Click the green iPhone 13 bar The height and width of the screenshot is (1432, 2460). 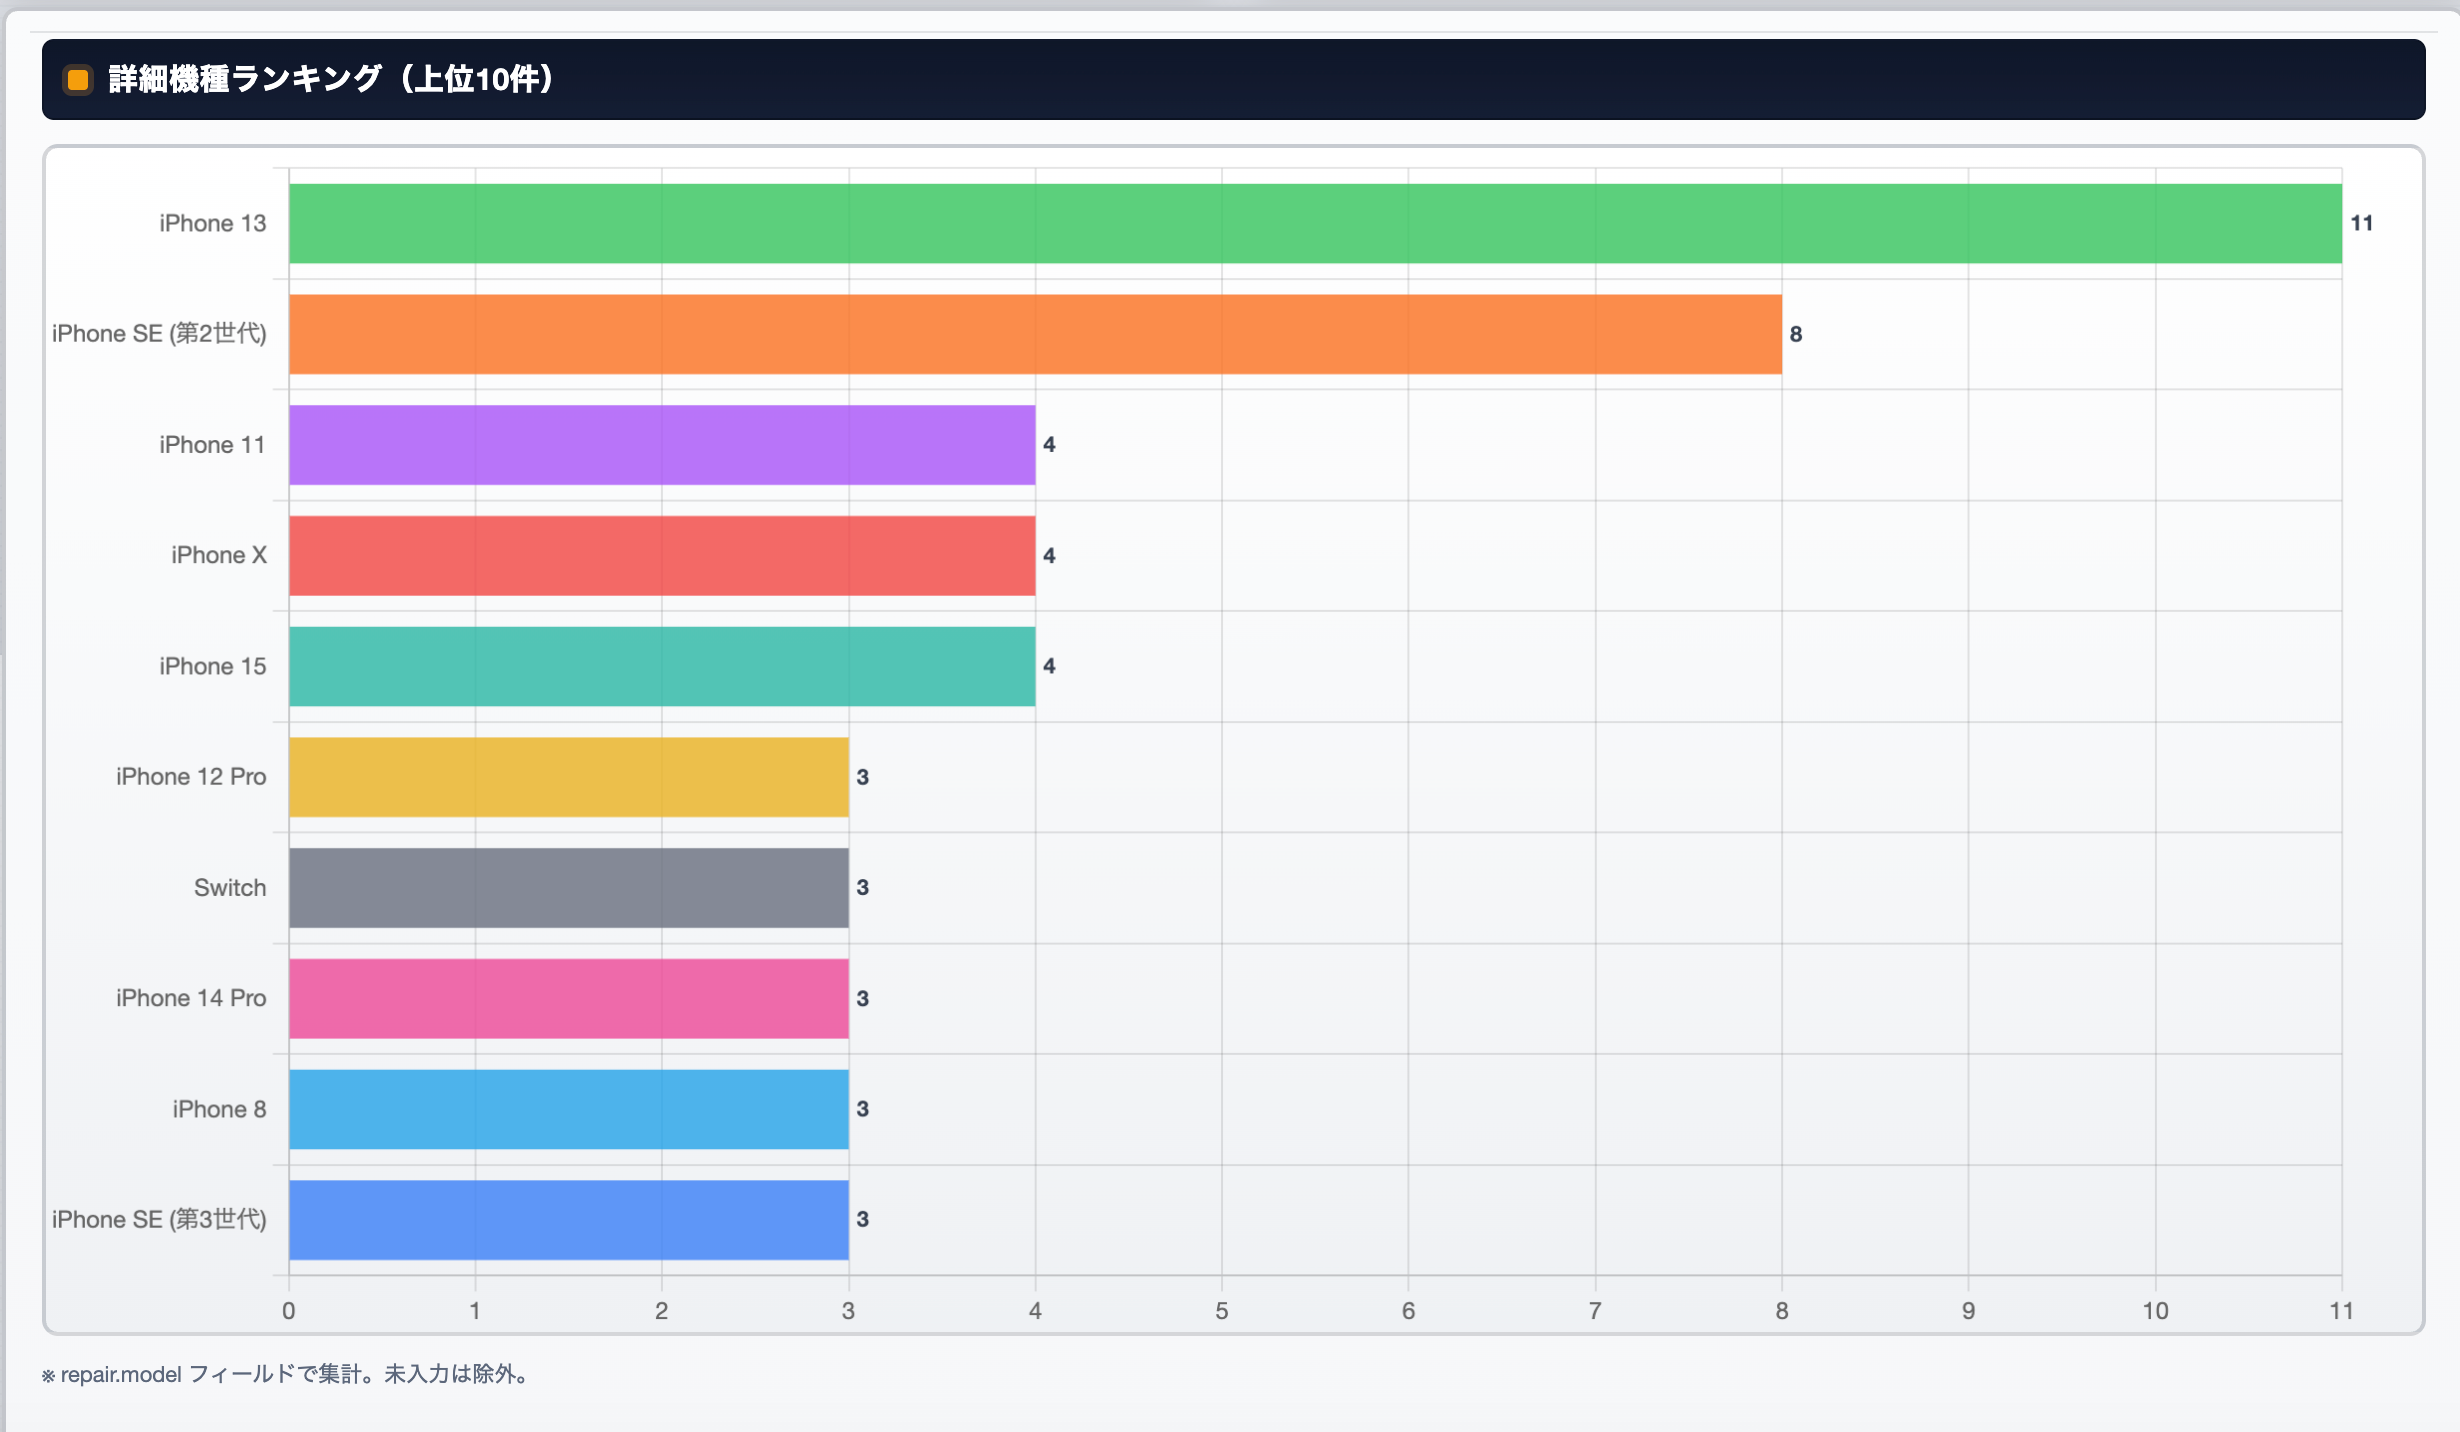click(1315, 223)
